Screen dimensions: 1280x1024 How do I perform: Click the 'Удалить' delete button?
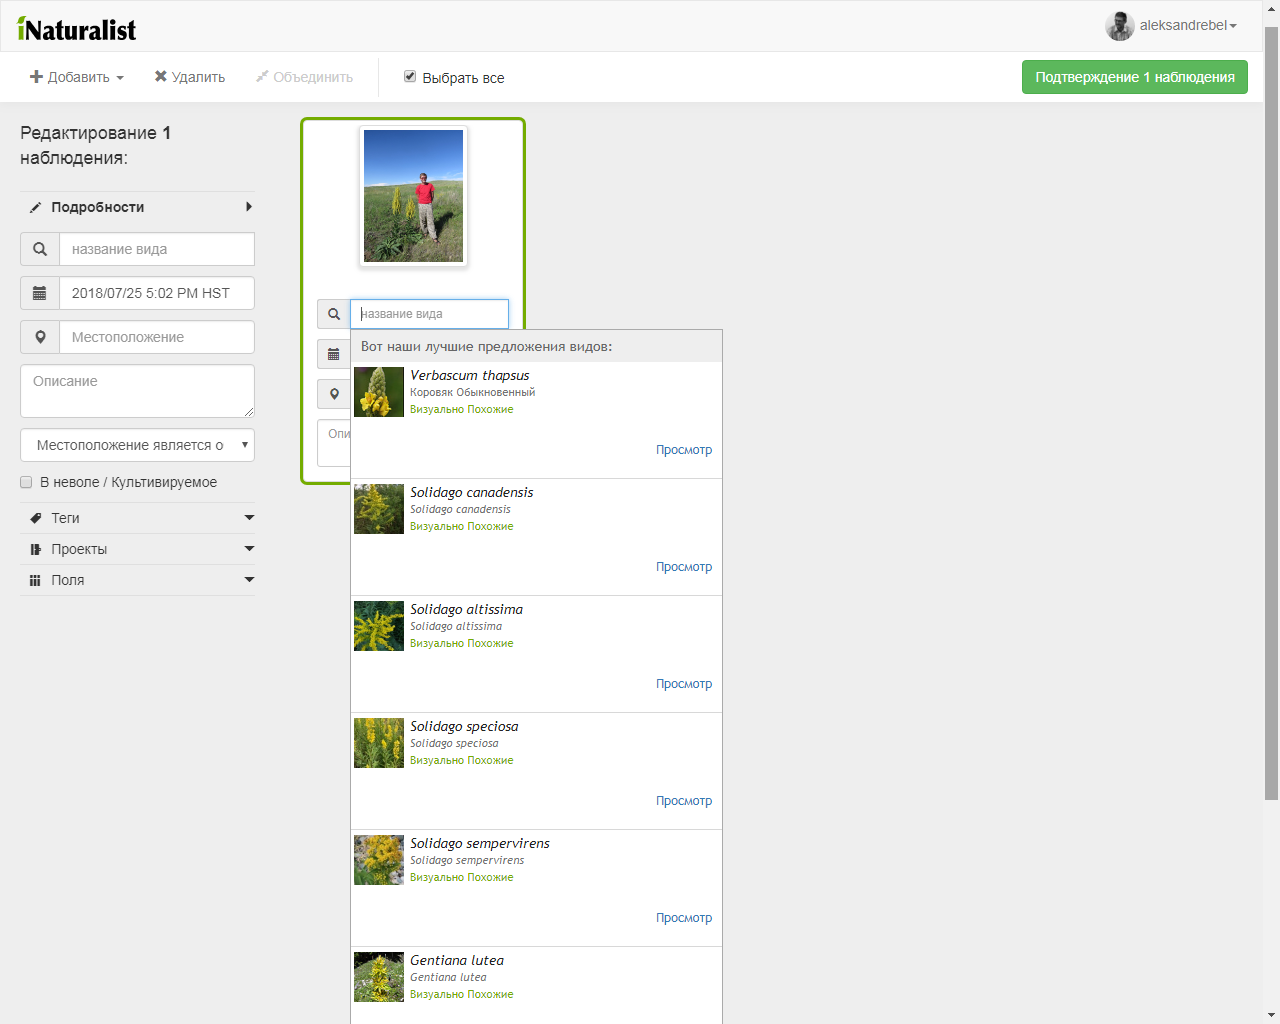click(x=190, y=77)
